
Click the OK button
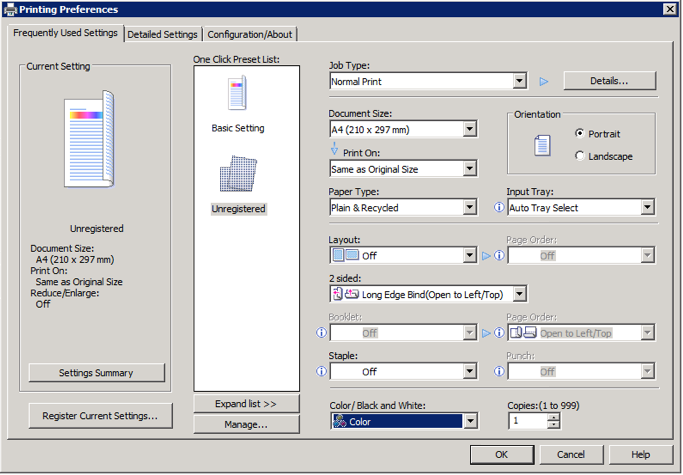[x=502, y=455]
